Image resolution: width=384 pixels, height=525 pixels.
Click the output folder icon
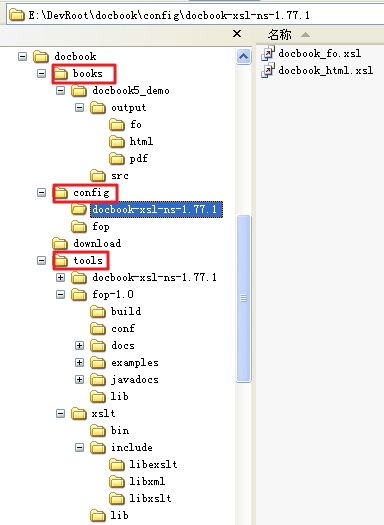(98, 107)
